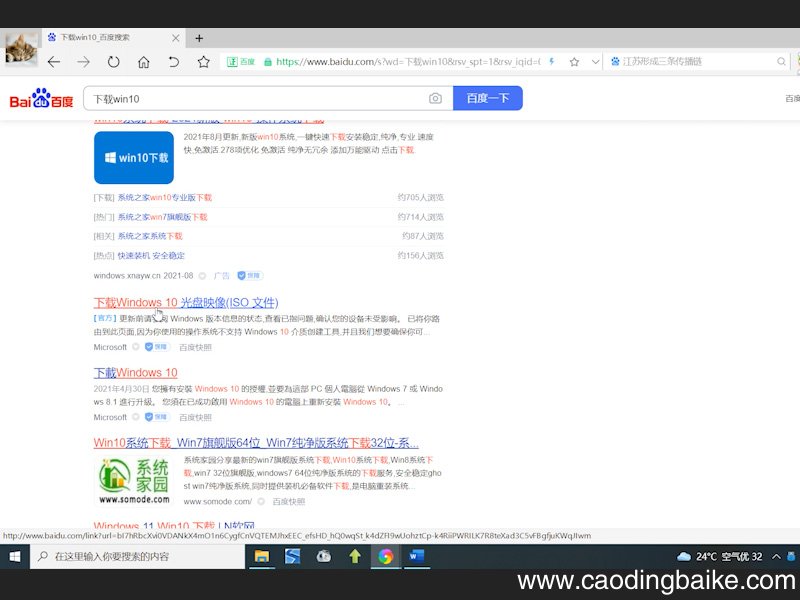The width and height of the screenshot is (800, 600).
Task: Click the win10下载 blue thumbnail
Action: coord(134,158)
